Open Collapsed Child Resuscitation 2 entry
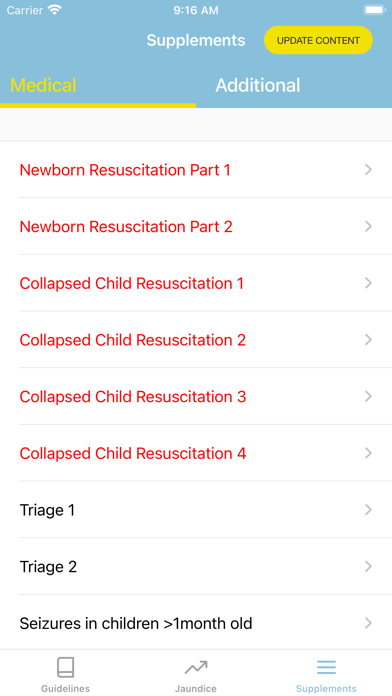This screenshot has width=392, height=696. click(196, 340)
